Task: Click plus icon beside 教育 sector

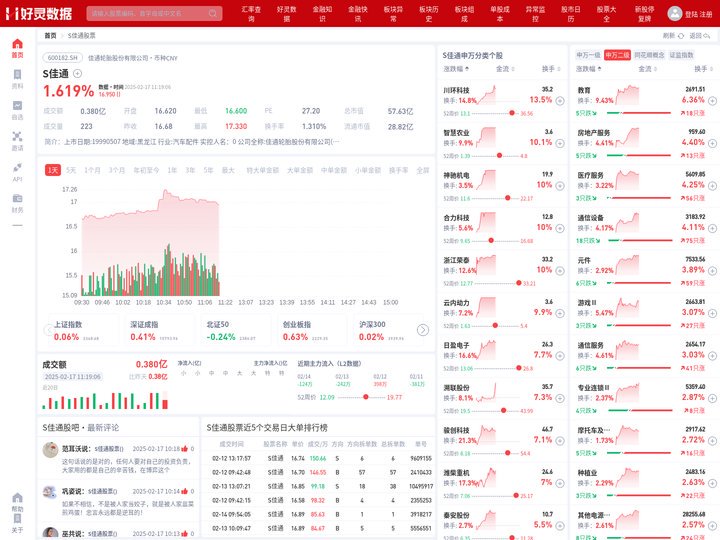Action: pos(712,101)
